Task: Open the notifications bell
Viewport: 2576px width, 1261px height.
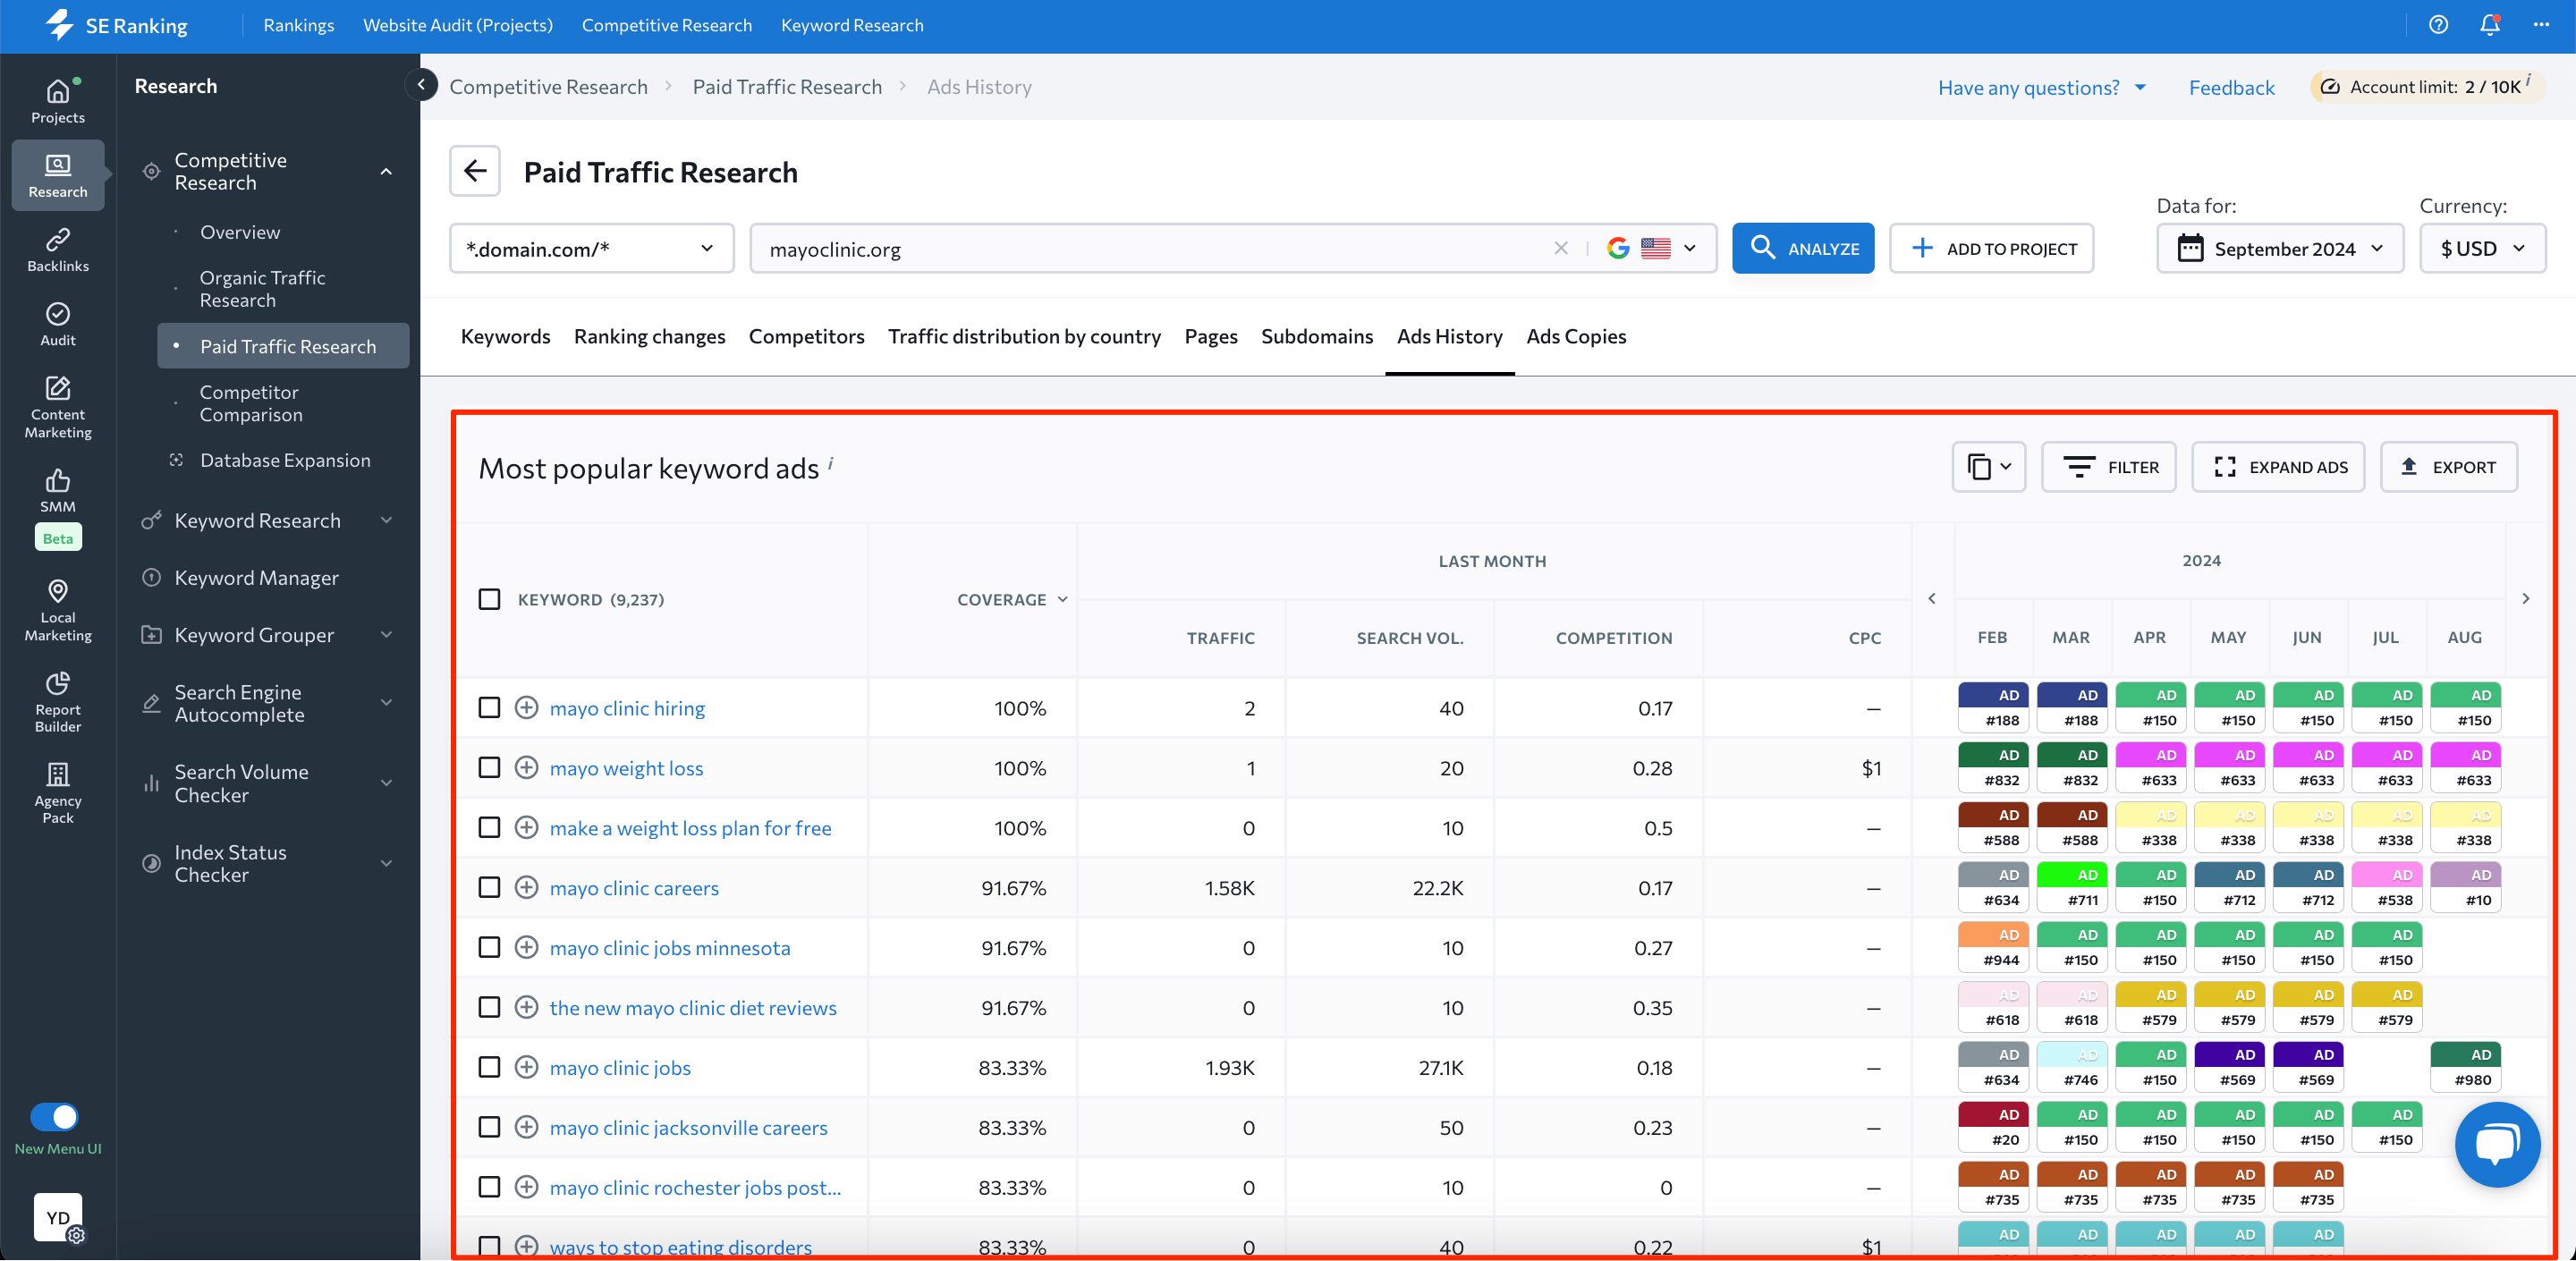Action: pyautogui.click(x=2490, y=25)
